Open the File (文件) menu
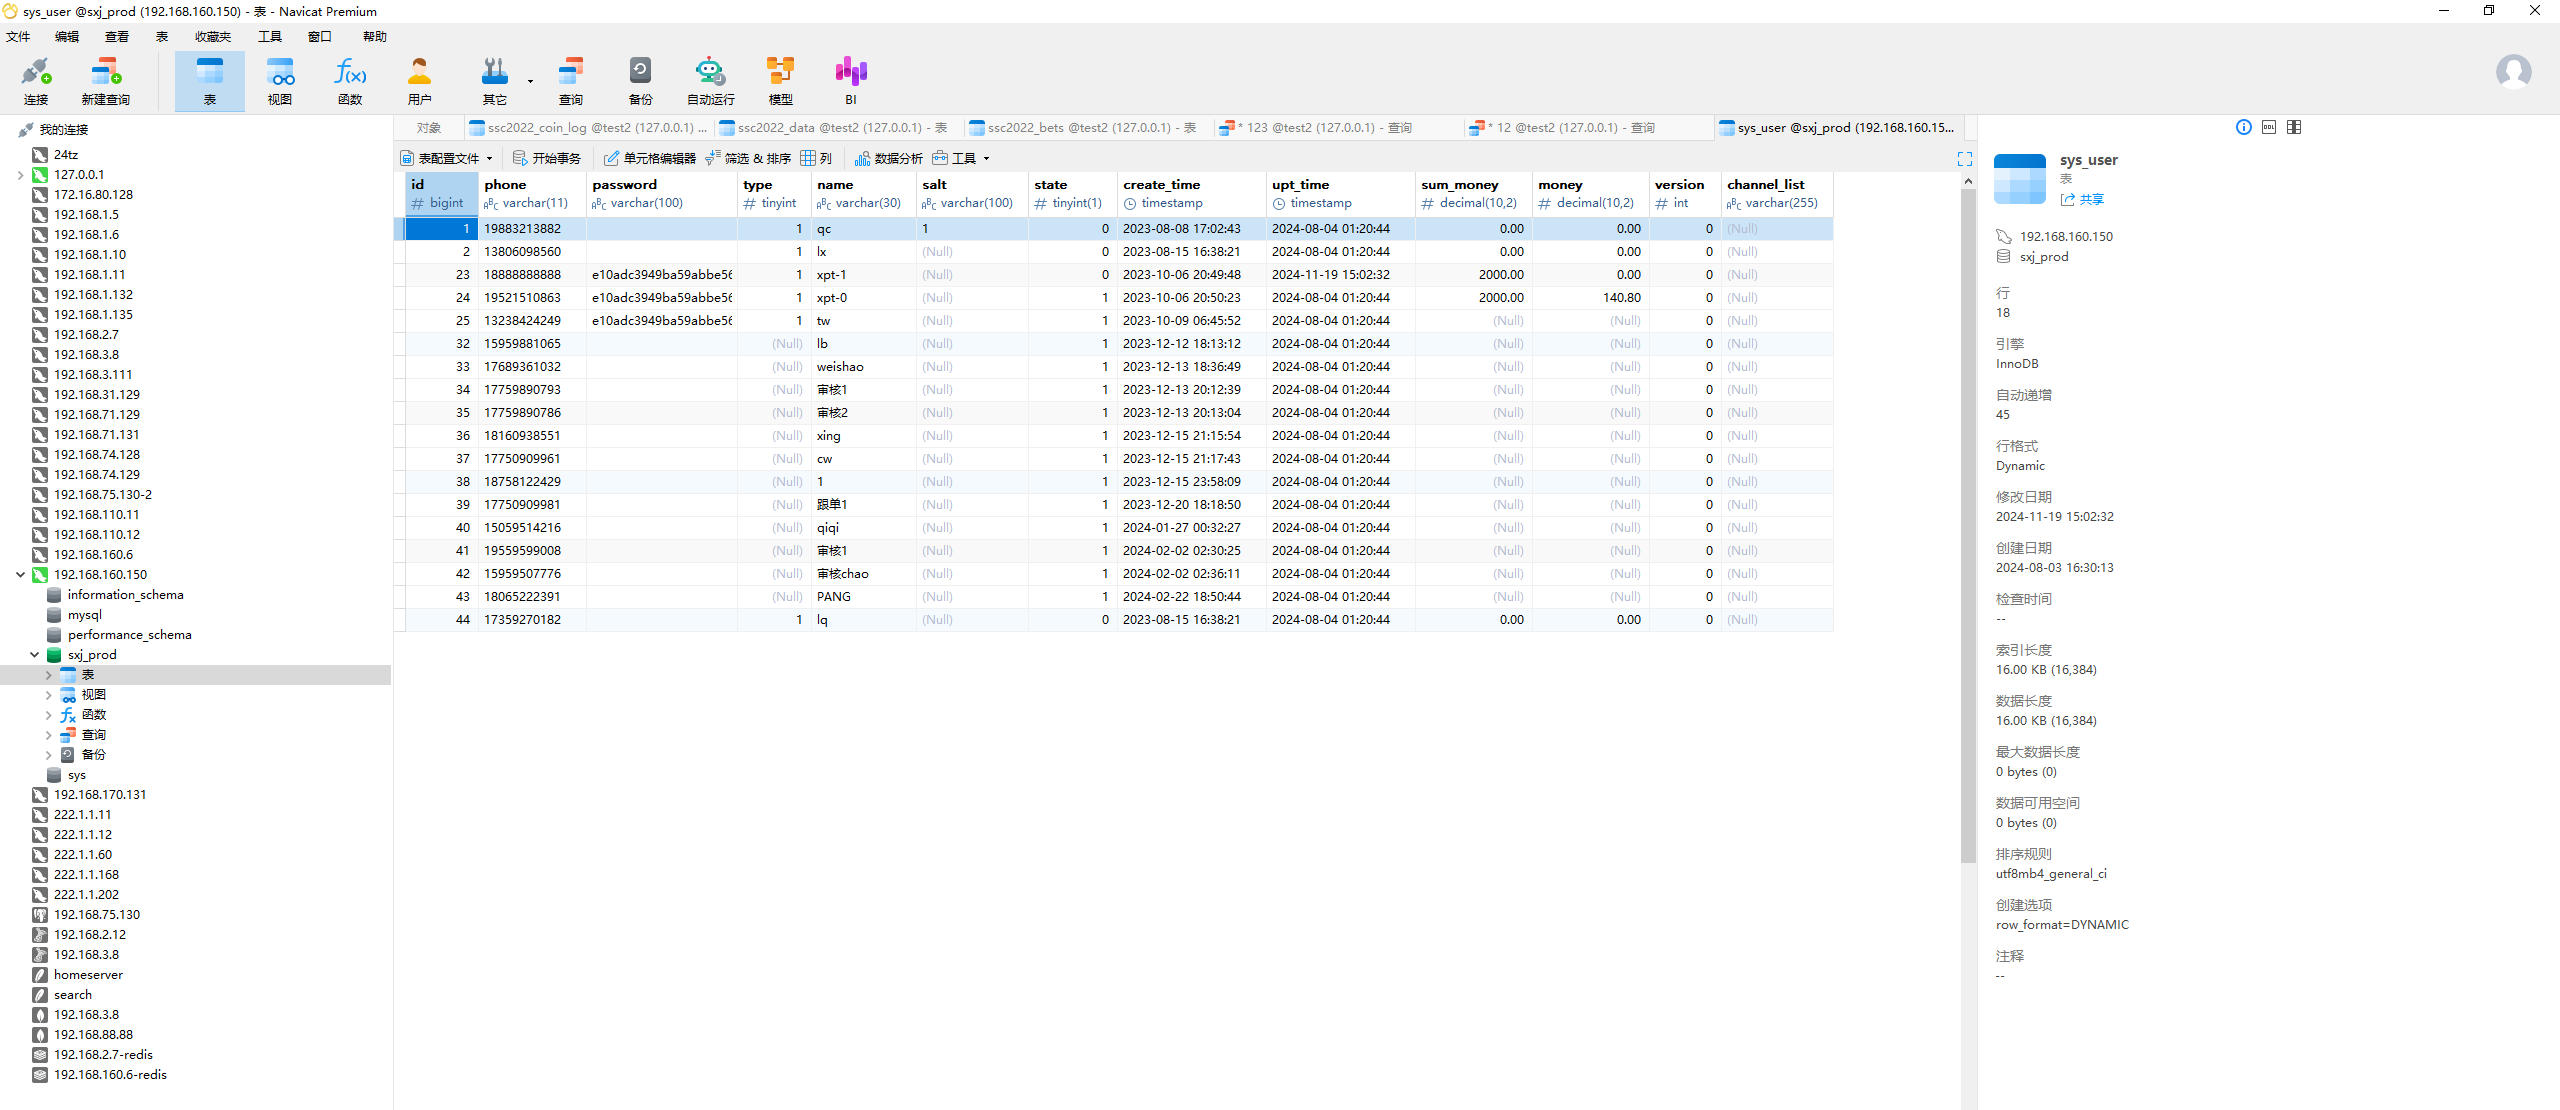 pos(18,37)
